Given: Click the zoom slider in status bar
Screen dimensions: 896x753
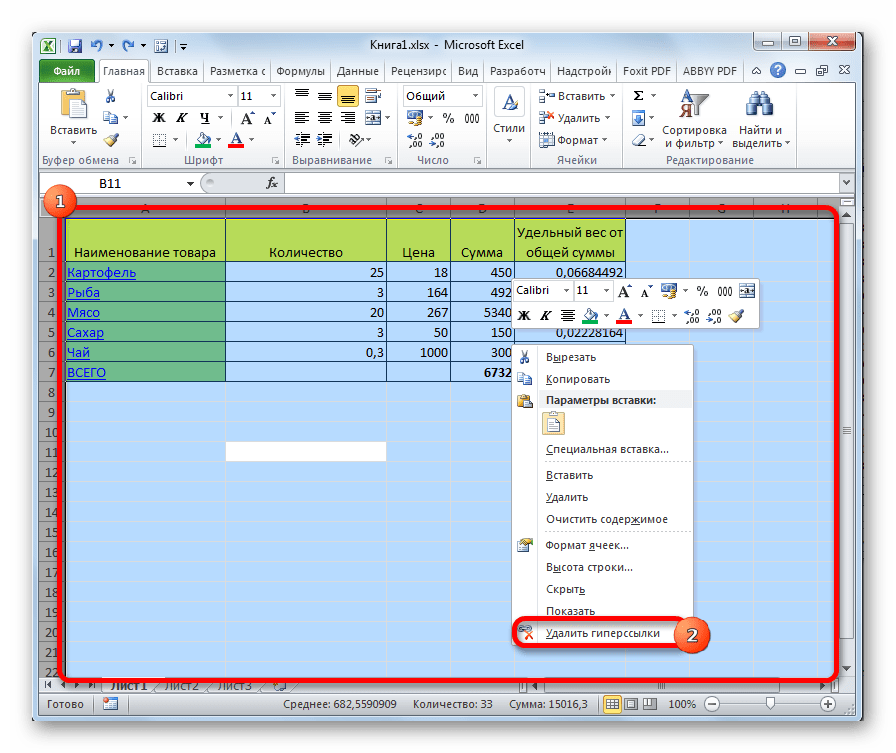Looking at the screenshot, I should pos(768,705).
